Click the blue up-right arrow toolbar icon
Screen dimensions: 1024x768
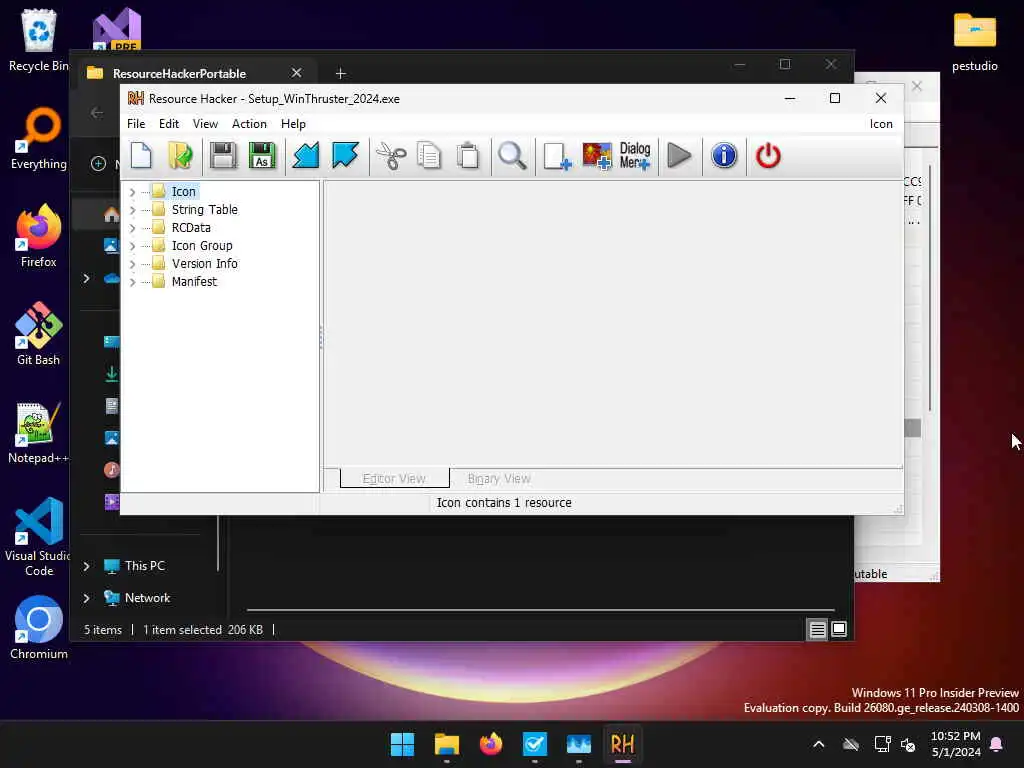pos(345,156)
